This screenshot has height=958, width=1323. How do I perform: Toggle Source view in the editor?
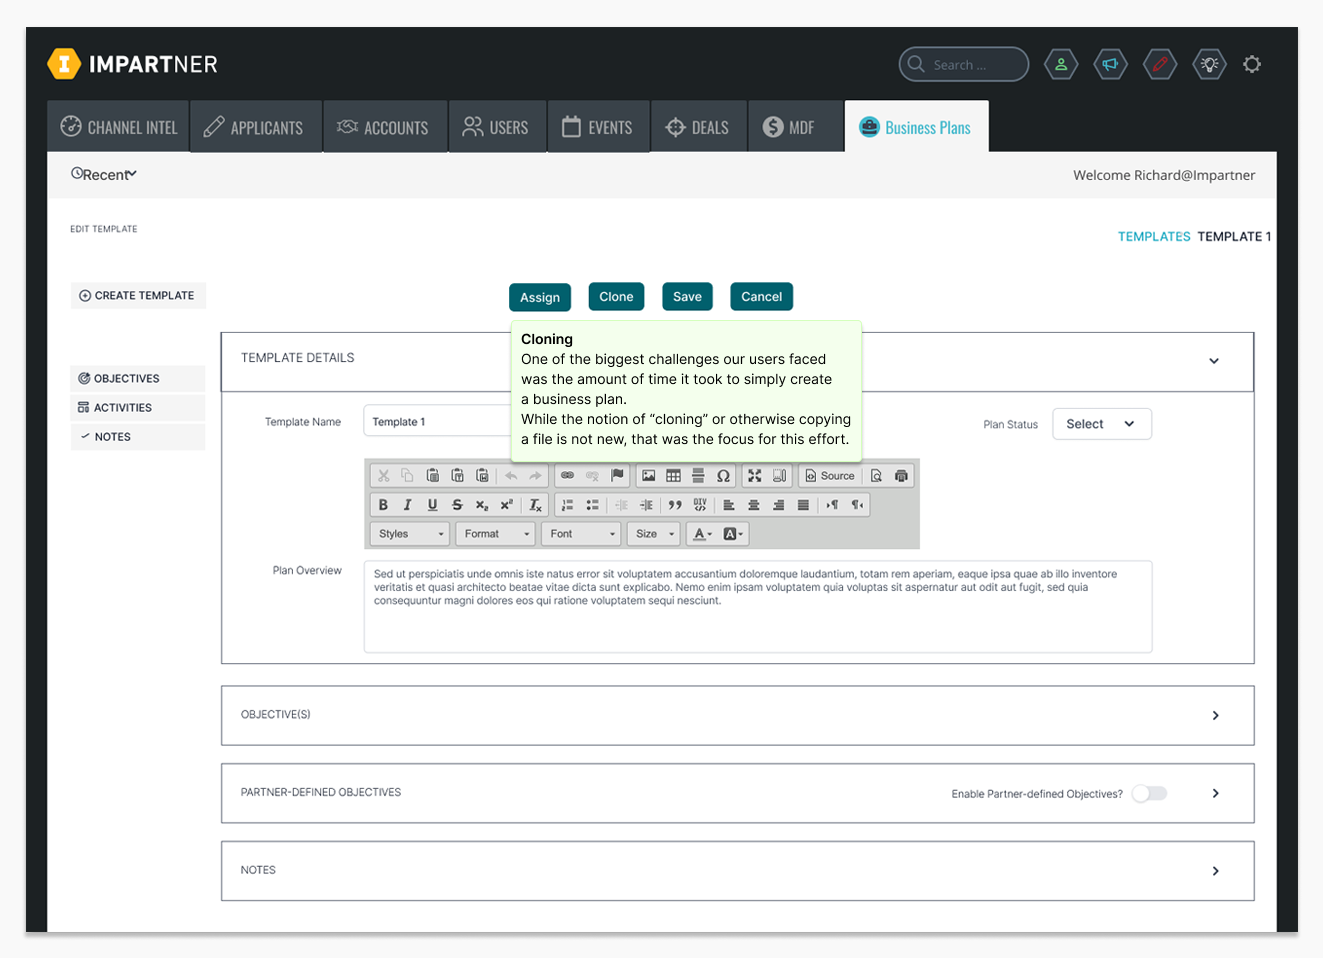[x=830, y=476]
